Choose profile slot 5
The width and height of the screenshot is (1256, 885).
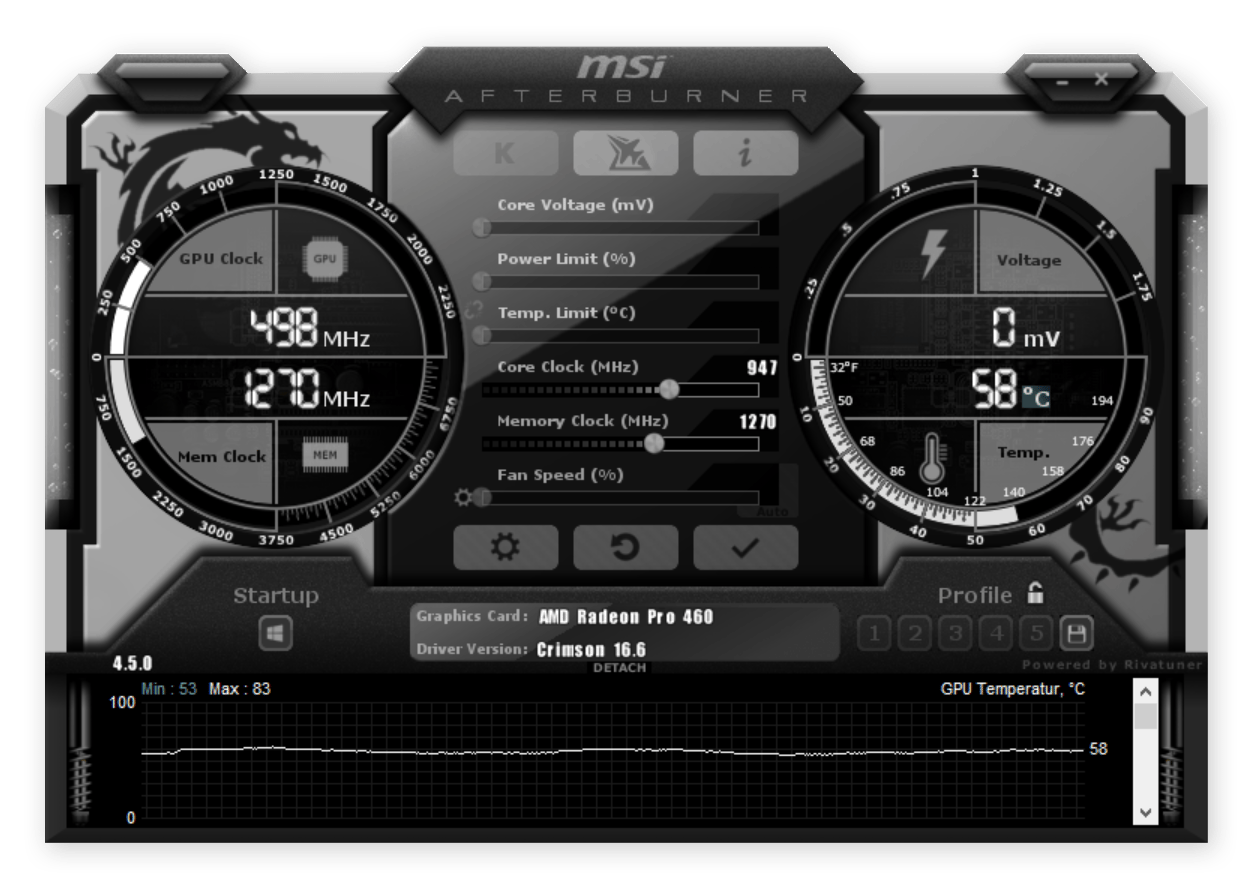point(1036,633)
